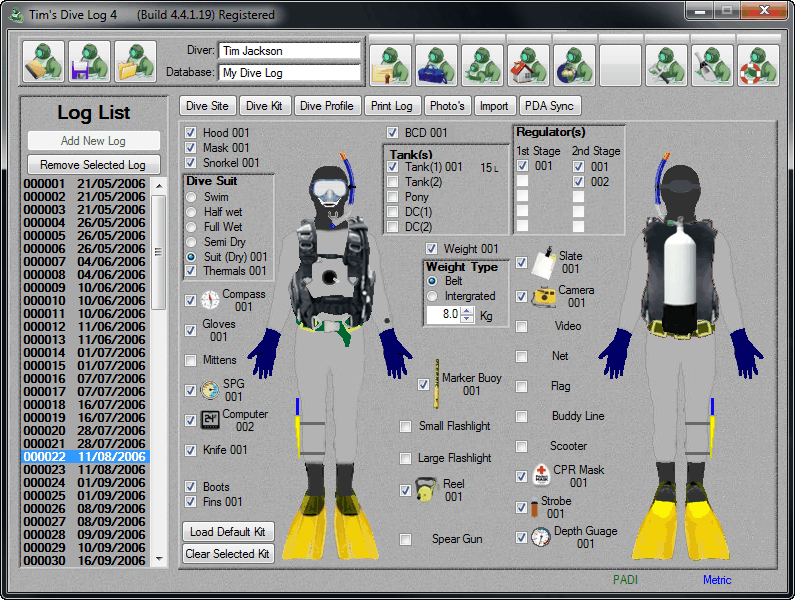This screenshot has width=795, height=600.
Task: Select log 000023 dated 11/08/2006
Action: 85,470
